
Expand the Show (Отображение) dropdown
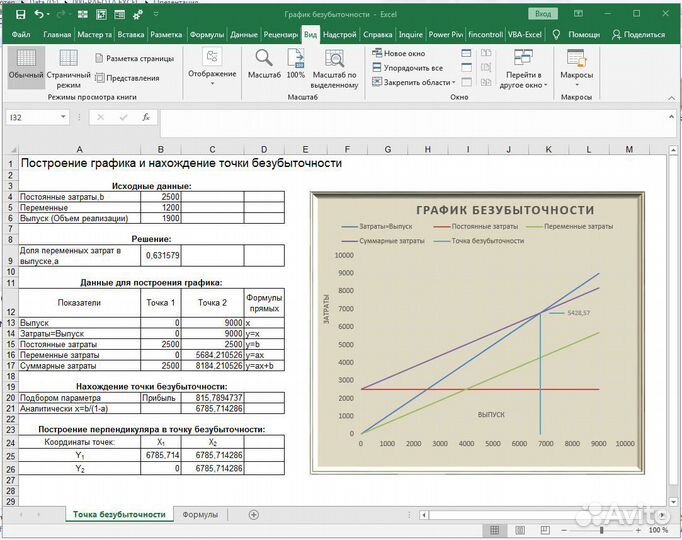coord(212,67)
